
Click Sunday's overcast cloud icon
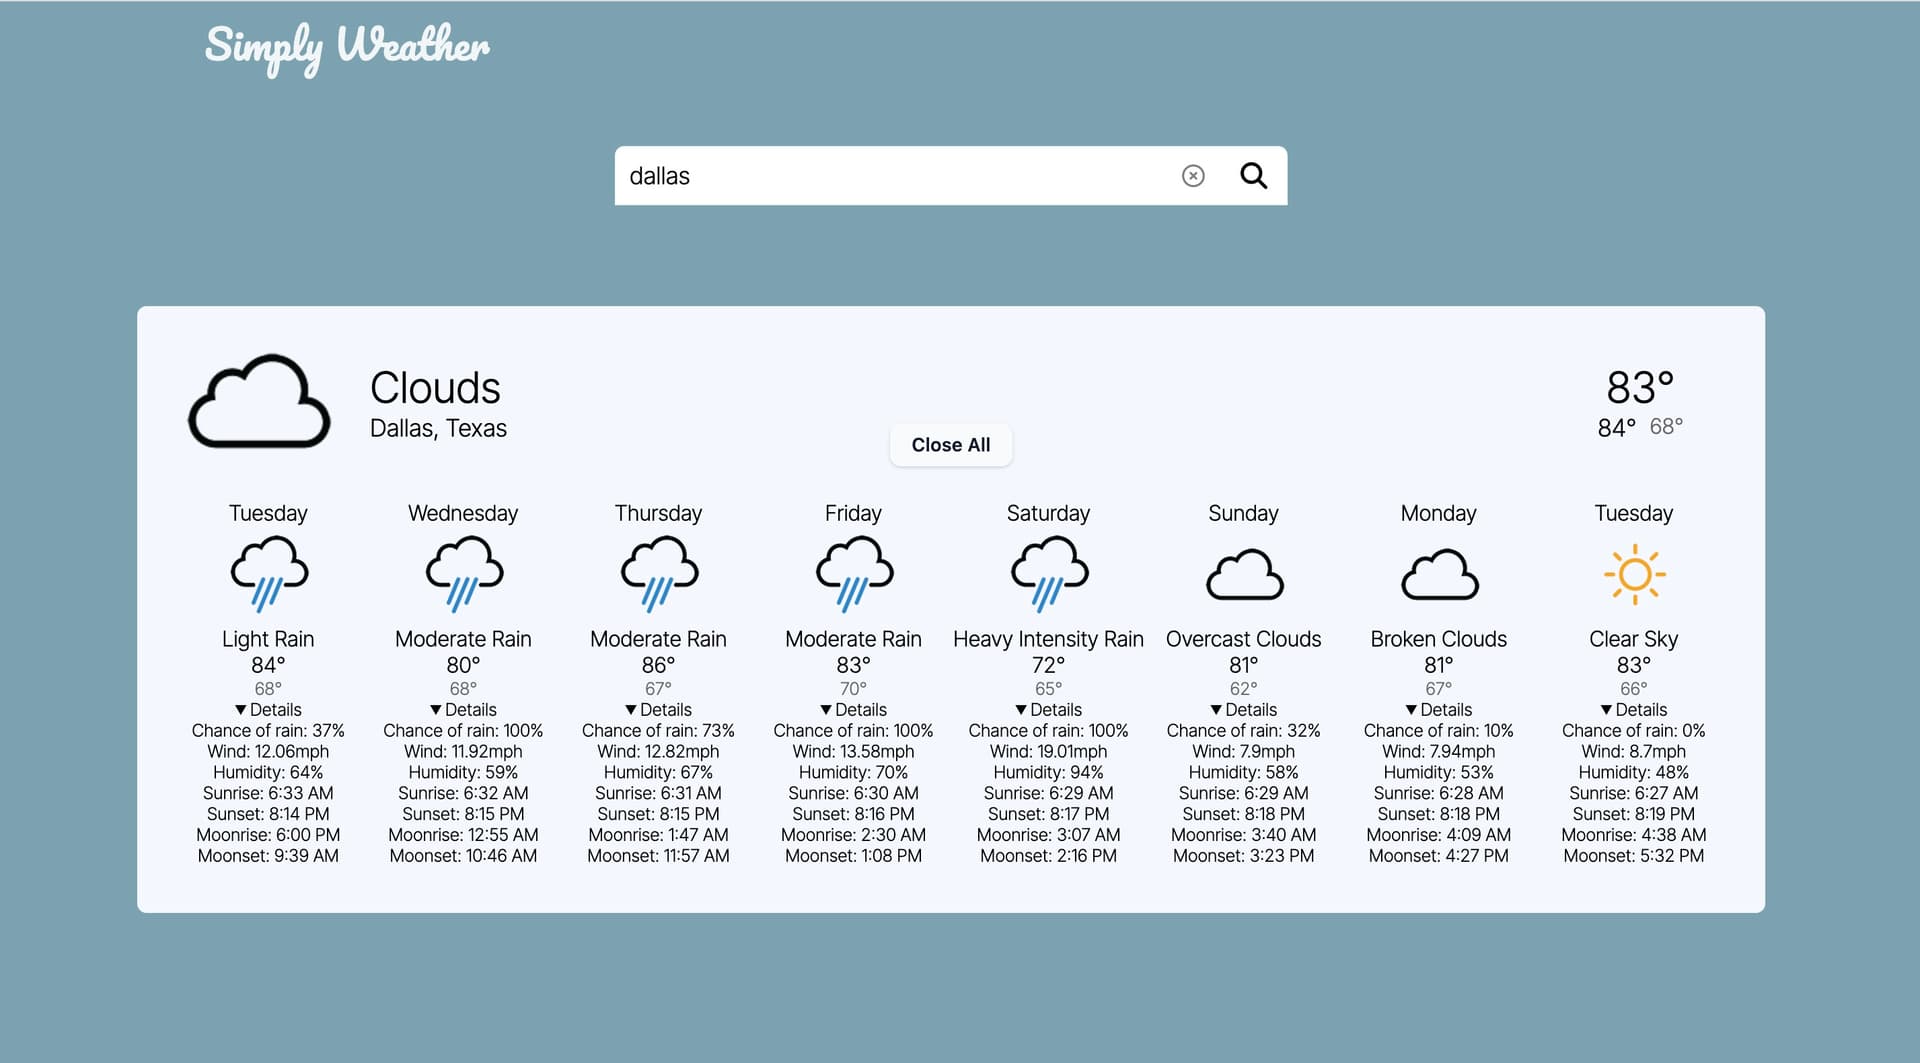1243,574
